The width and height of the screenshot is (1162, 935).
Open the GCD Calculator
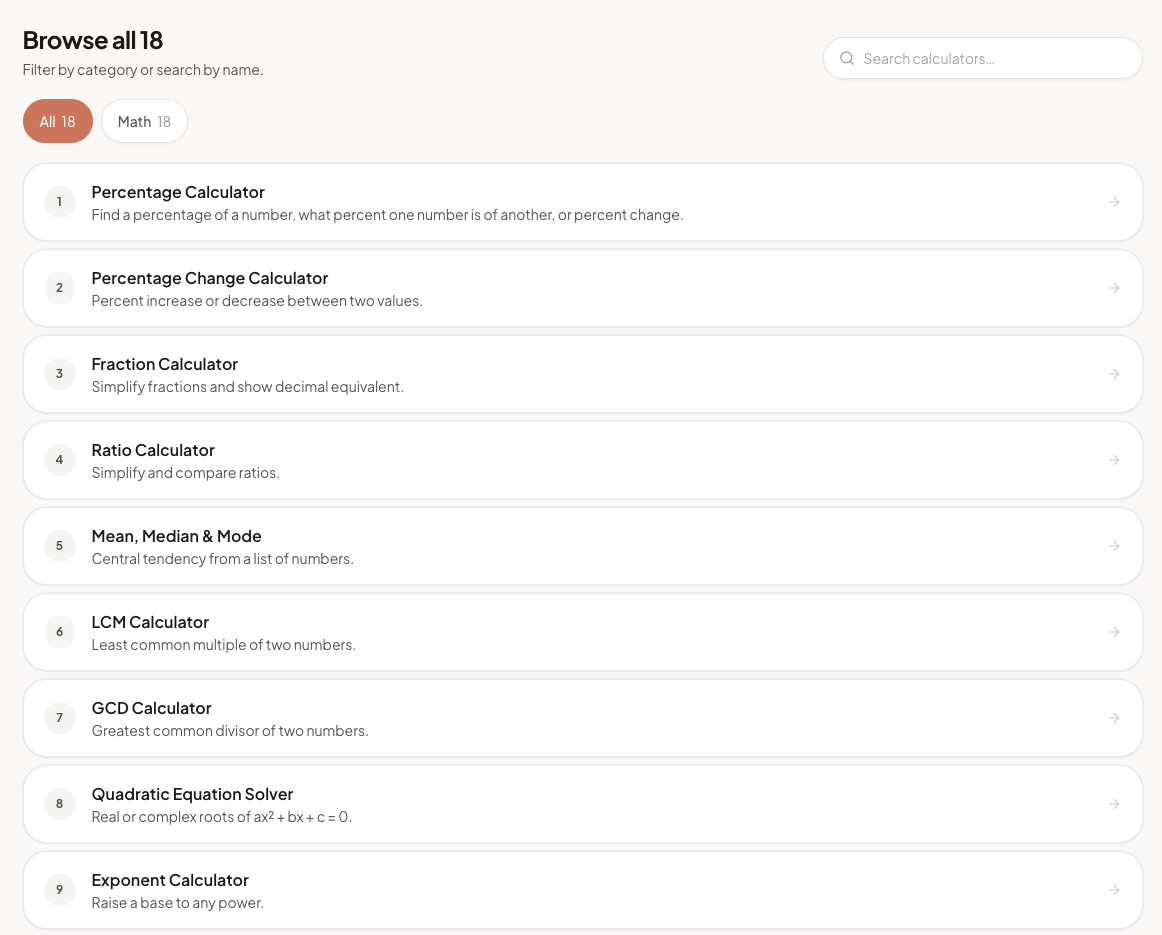click(x=582, y=718)
